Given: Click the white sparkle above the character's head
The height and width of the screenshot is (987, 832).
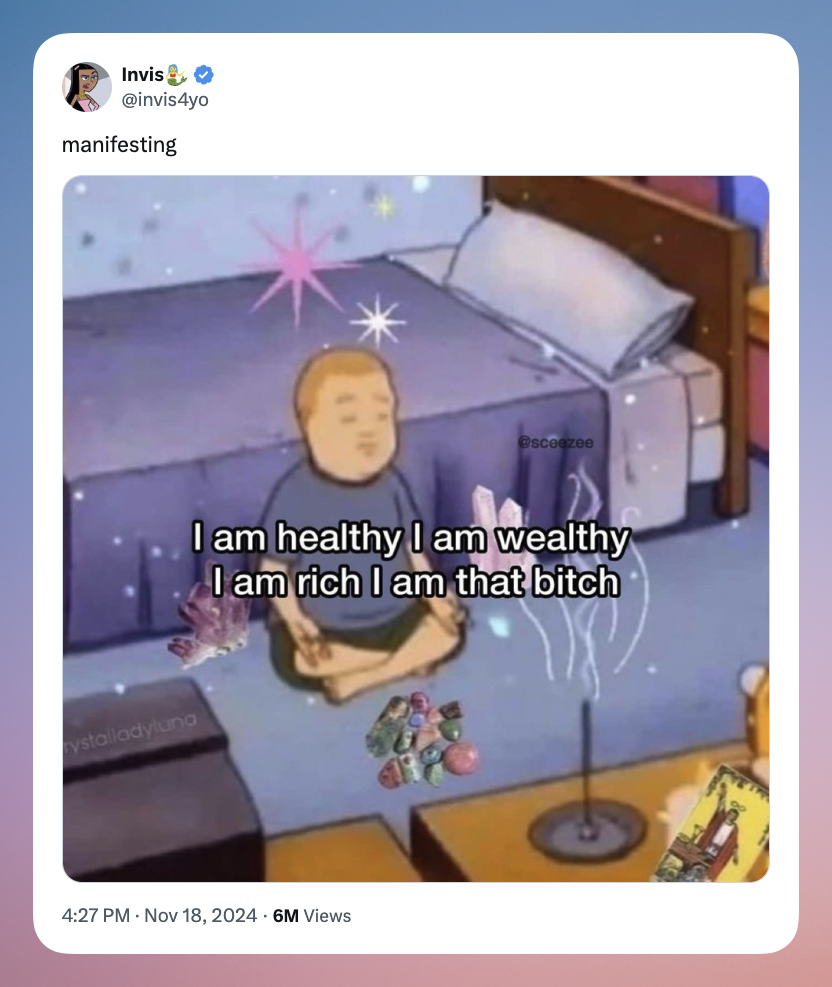Looking at the screenshot, I should (377, 322).
